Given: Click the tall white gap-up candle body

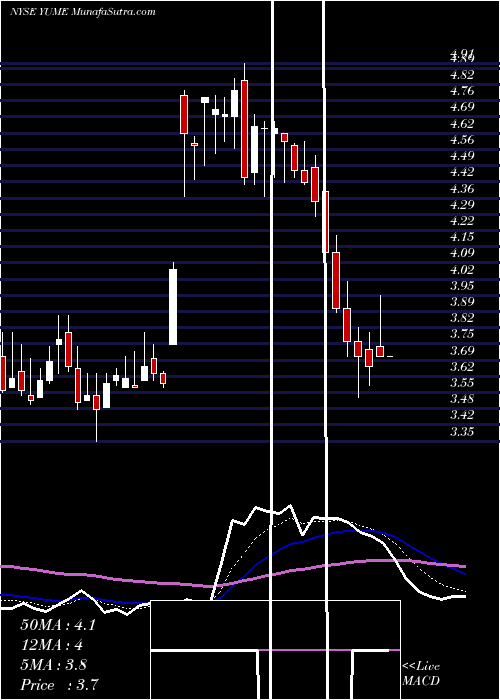Looking at the screenshot, I should (x=173, y=307).
